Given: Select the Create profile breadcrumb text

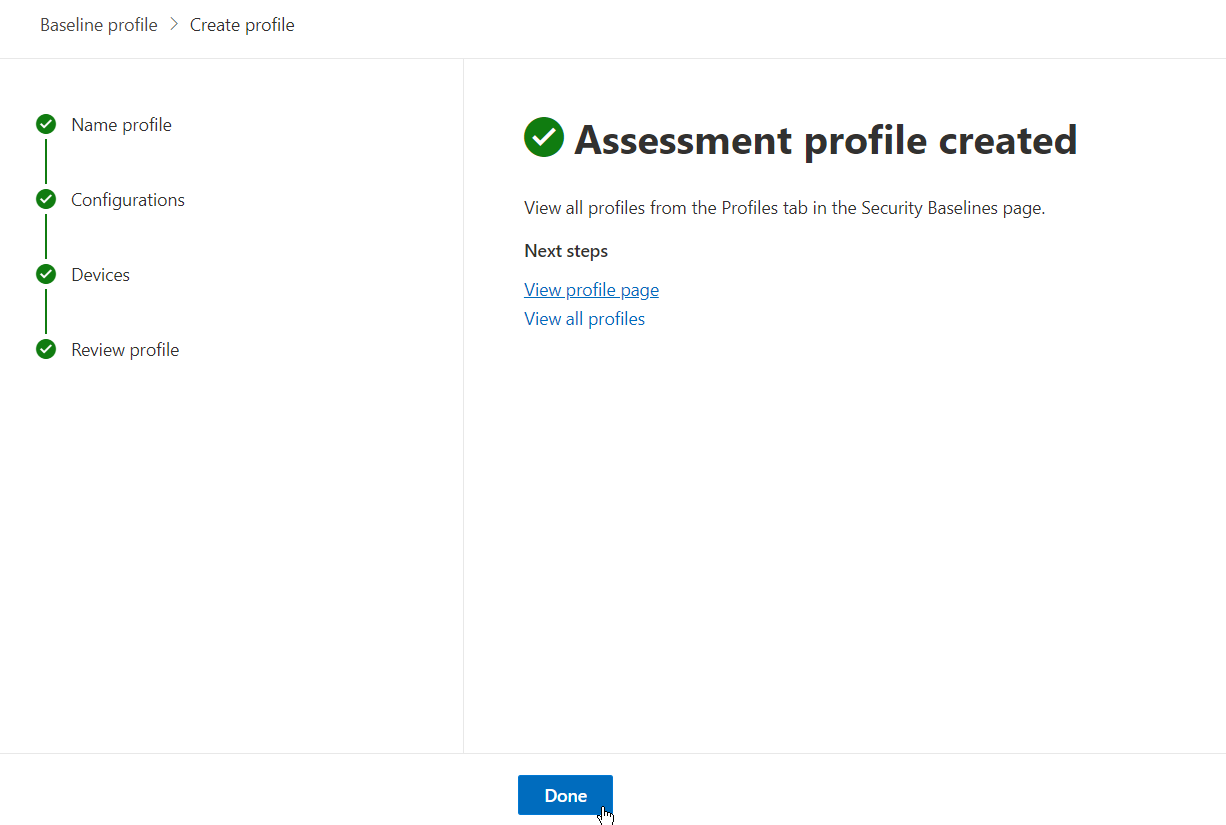Looking at the screenshot, I should 242,25.
